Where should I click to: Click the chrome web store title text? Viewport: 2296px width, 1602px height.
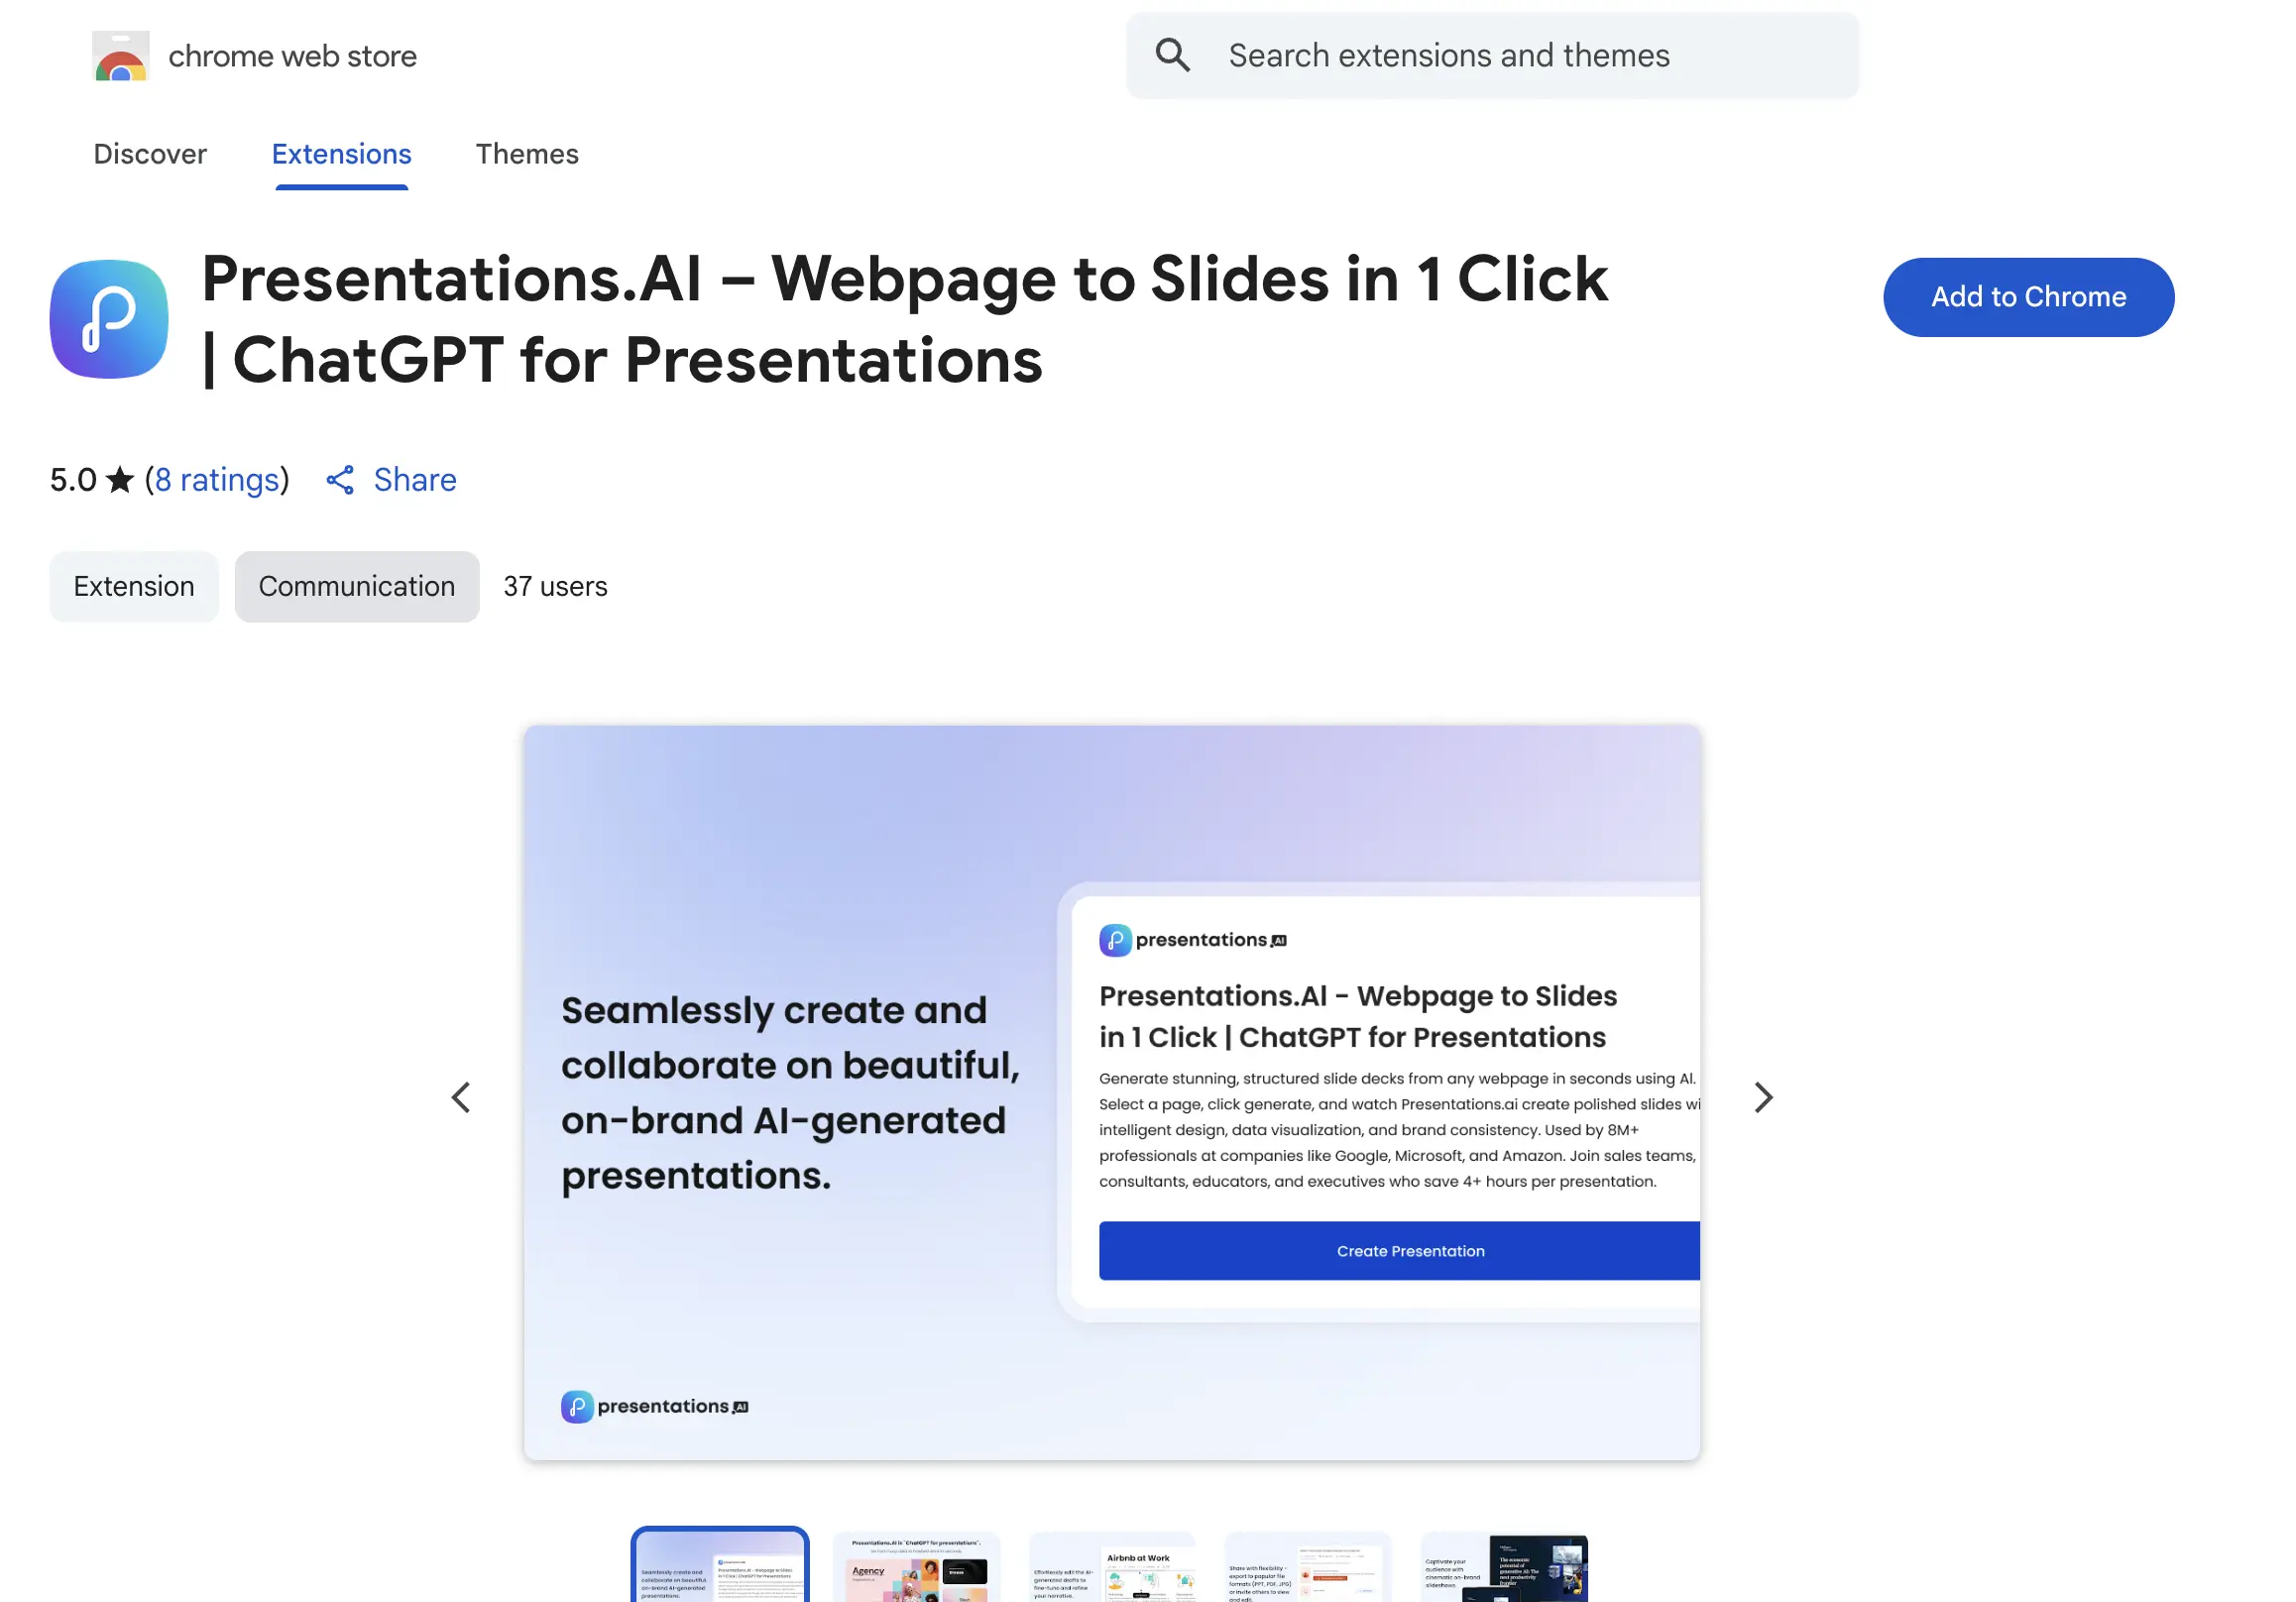pyautogui.click(x=293, y=55)
